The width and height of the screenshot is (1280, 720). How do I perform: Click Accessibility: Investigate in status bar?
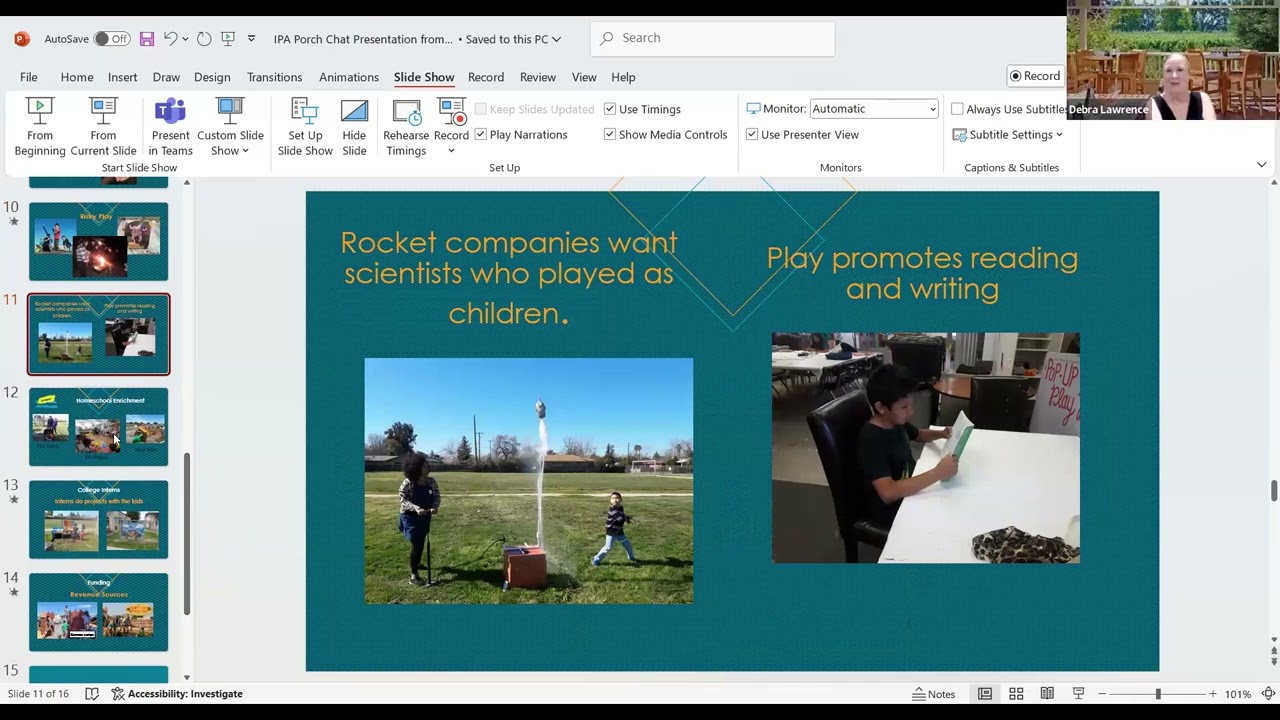(x=177, y=694)
